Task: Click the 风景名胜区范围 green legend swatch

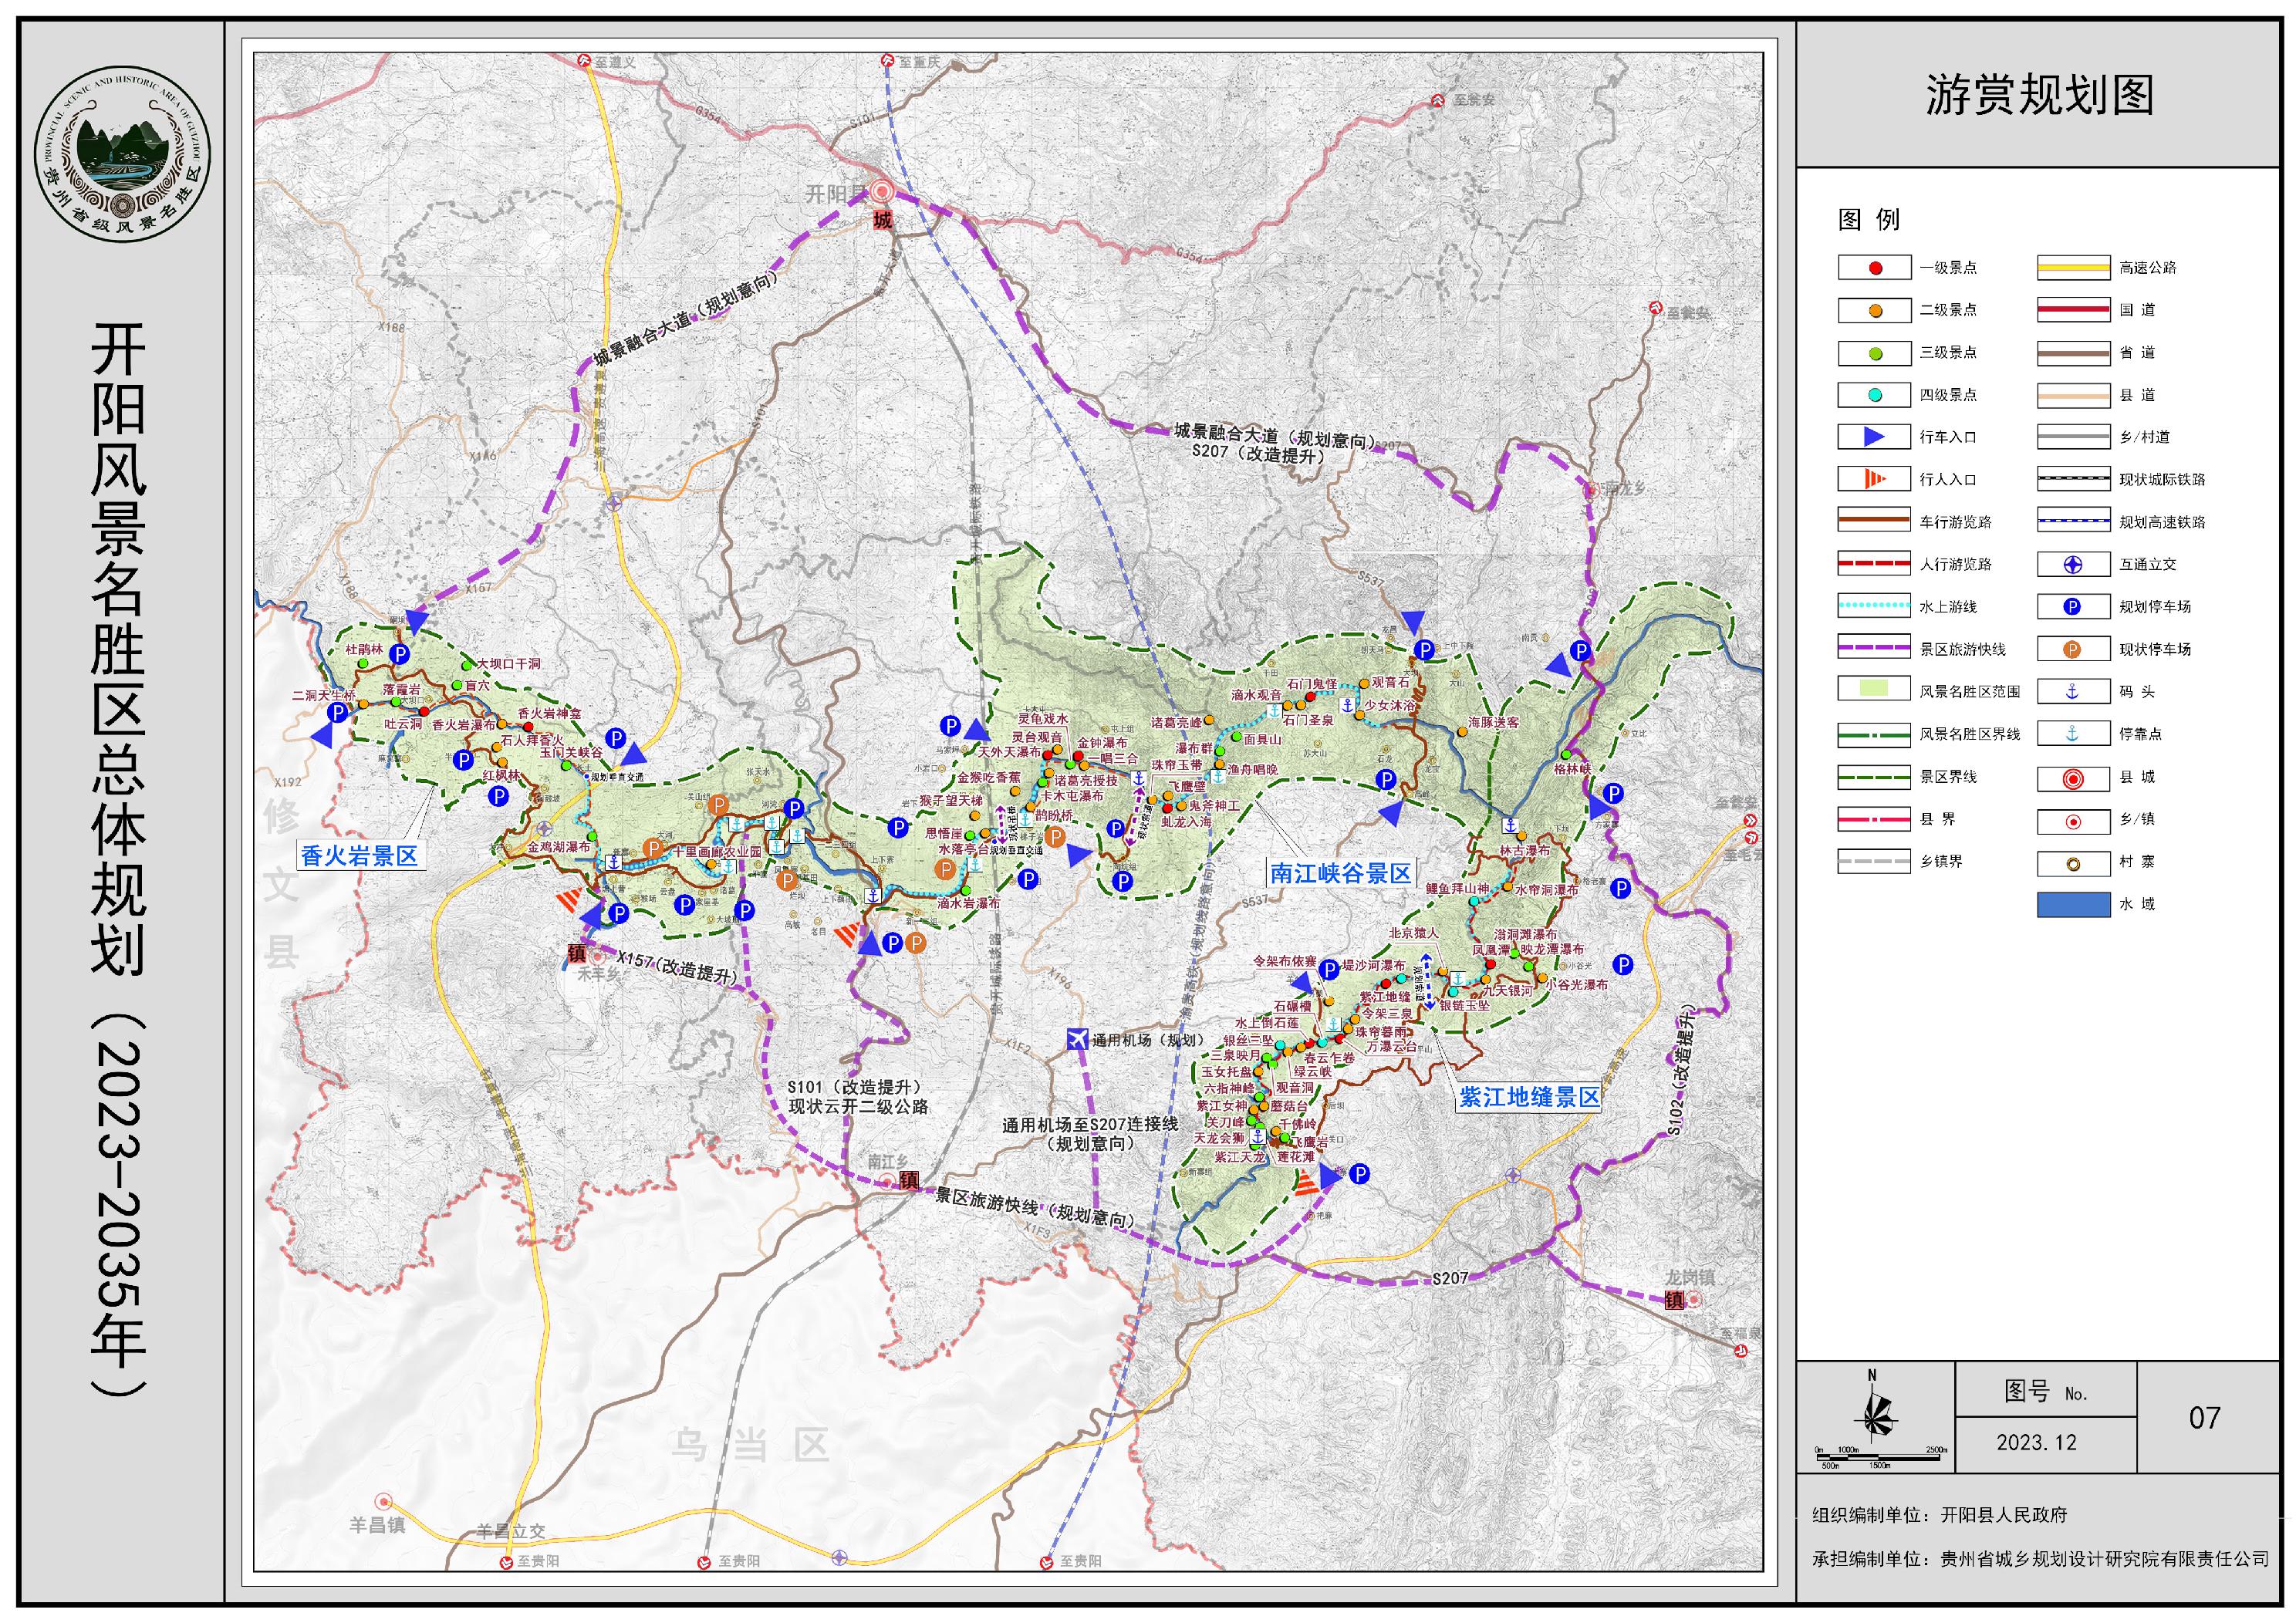Action: 1874,690
